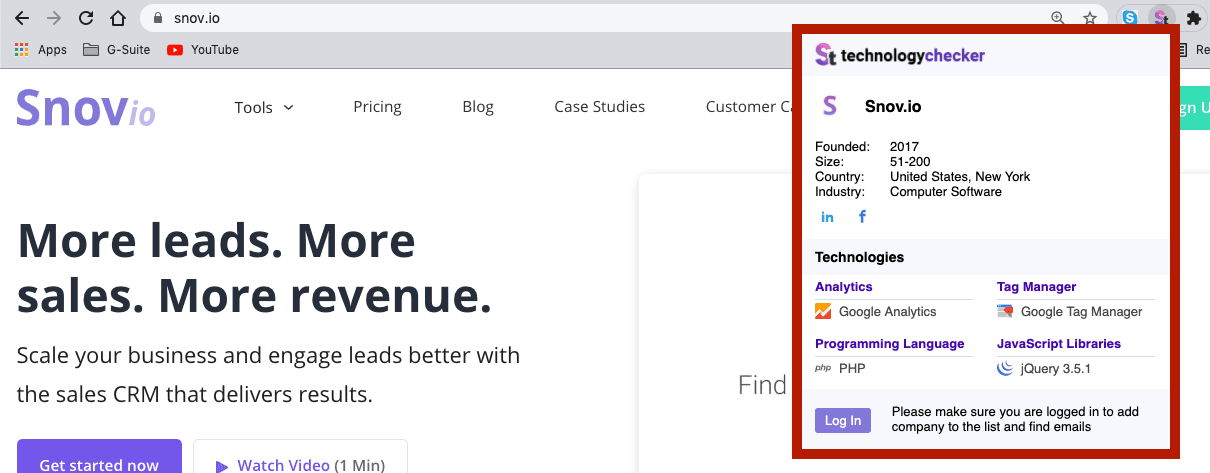Open the YouTube bookmark

coord(203,49)
